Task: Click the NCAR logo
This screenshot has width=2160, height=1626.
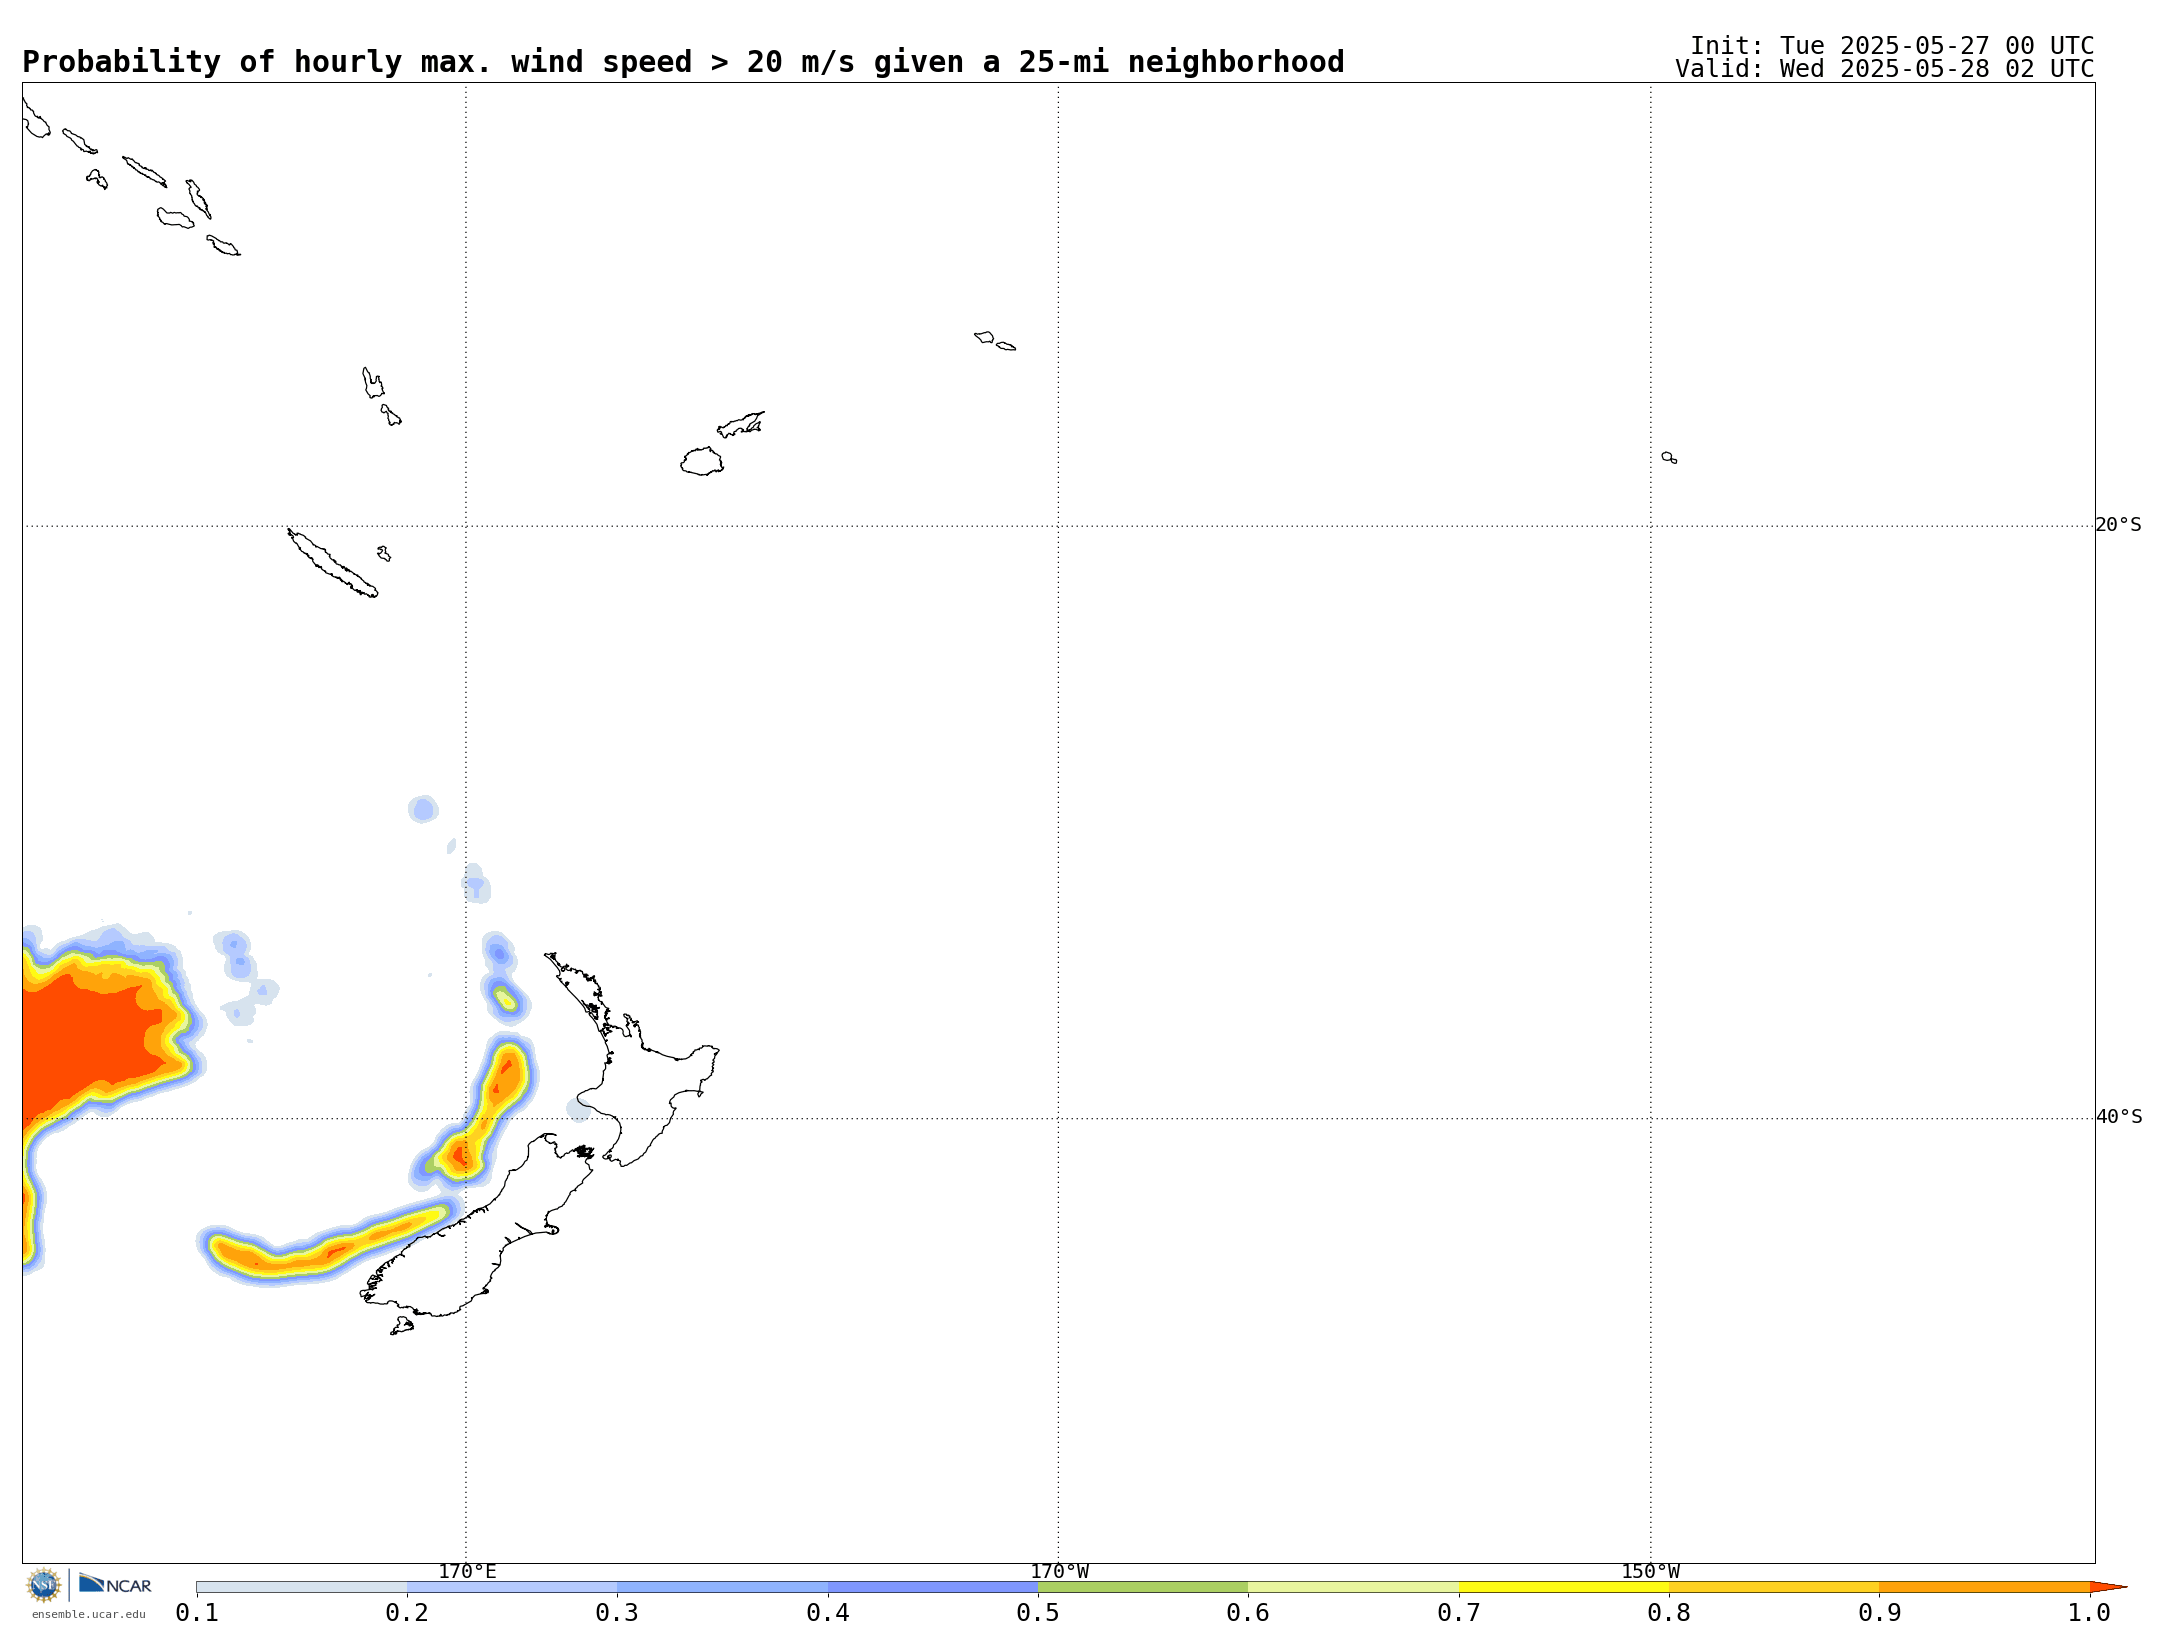Action: [115, 1584]
